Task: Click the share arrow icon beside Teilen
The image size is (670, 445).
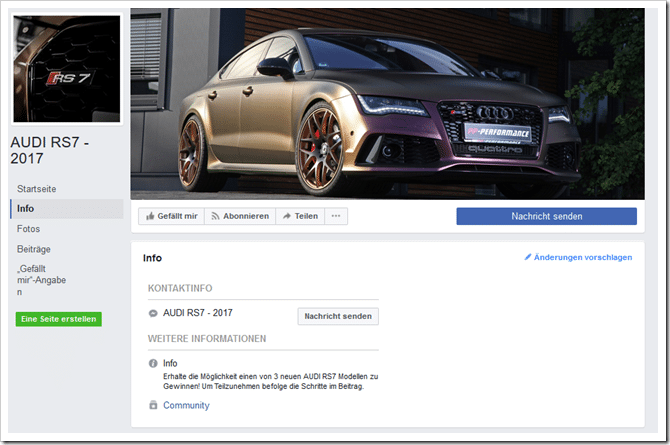Action: (x=287, y=216)
